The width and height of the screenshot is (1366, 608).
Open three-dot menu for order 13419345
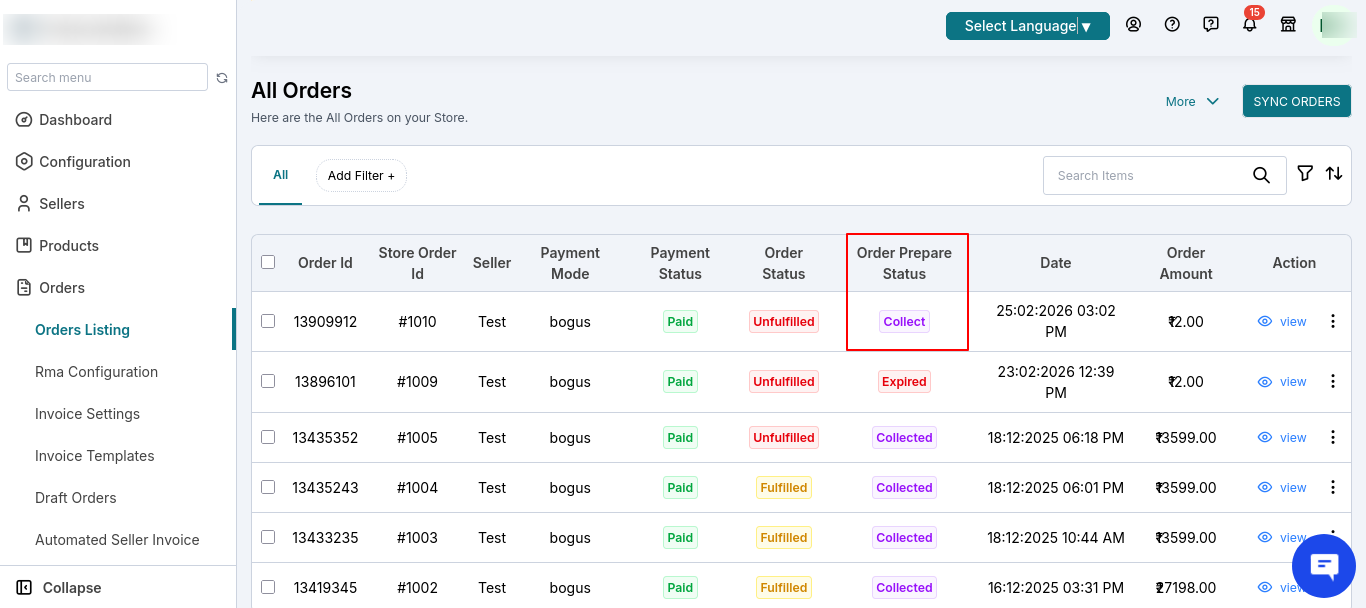click(1332, 587)
